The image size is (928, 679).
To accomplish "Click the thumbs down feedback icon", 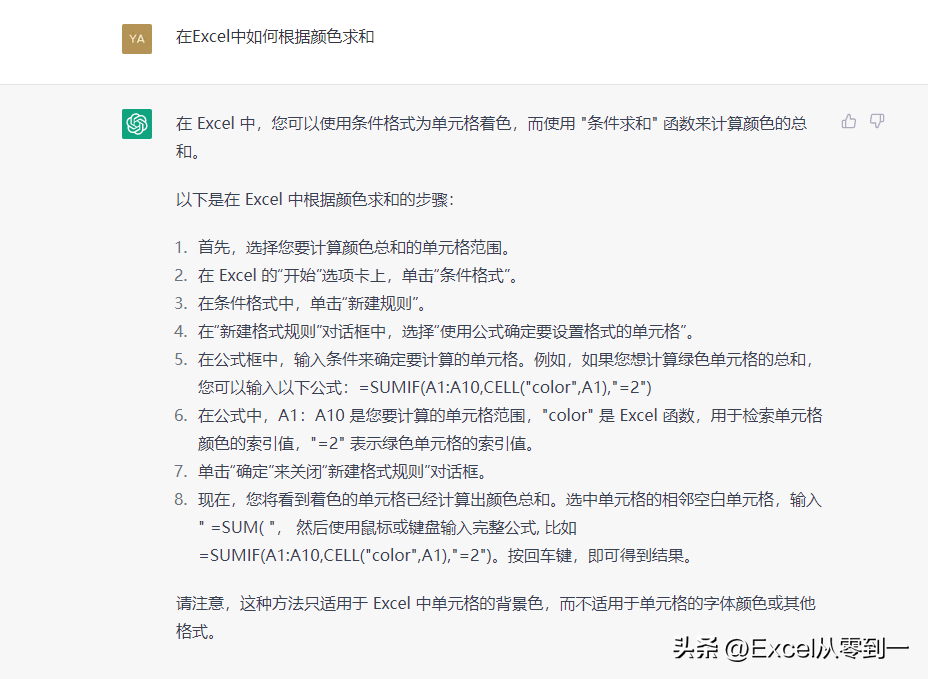I will [877, 121].
